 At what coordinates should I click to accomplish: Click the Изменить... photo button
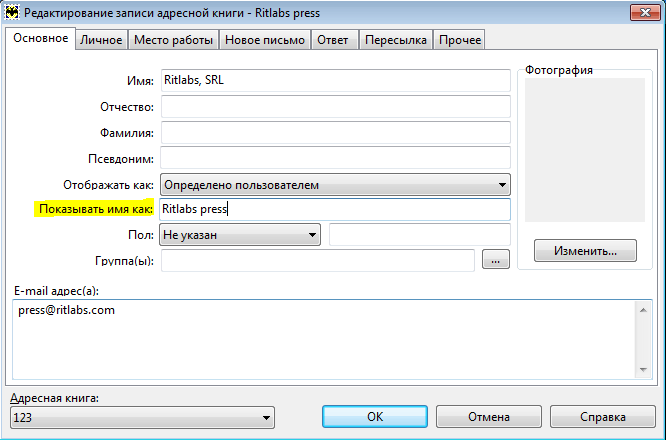(585, 251)
